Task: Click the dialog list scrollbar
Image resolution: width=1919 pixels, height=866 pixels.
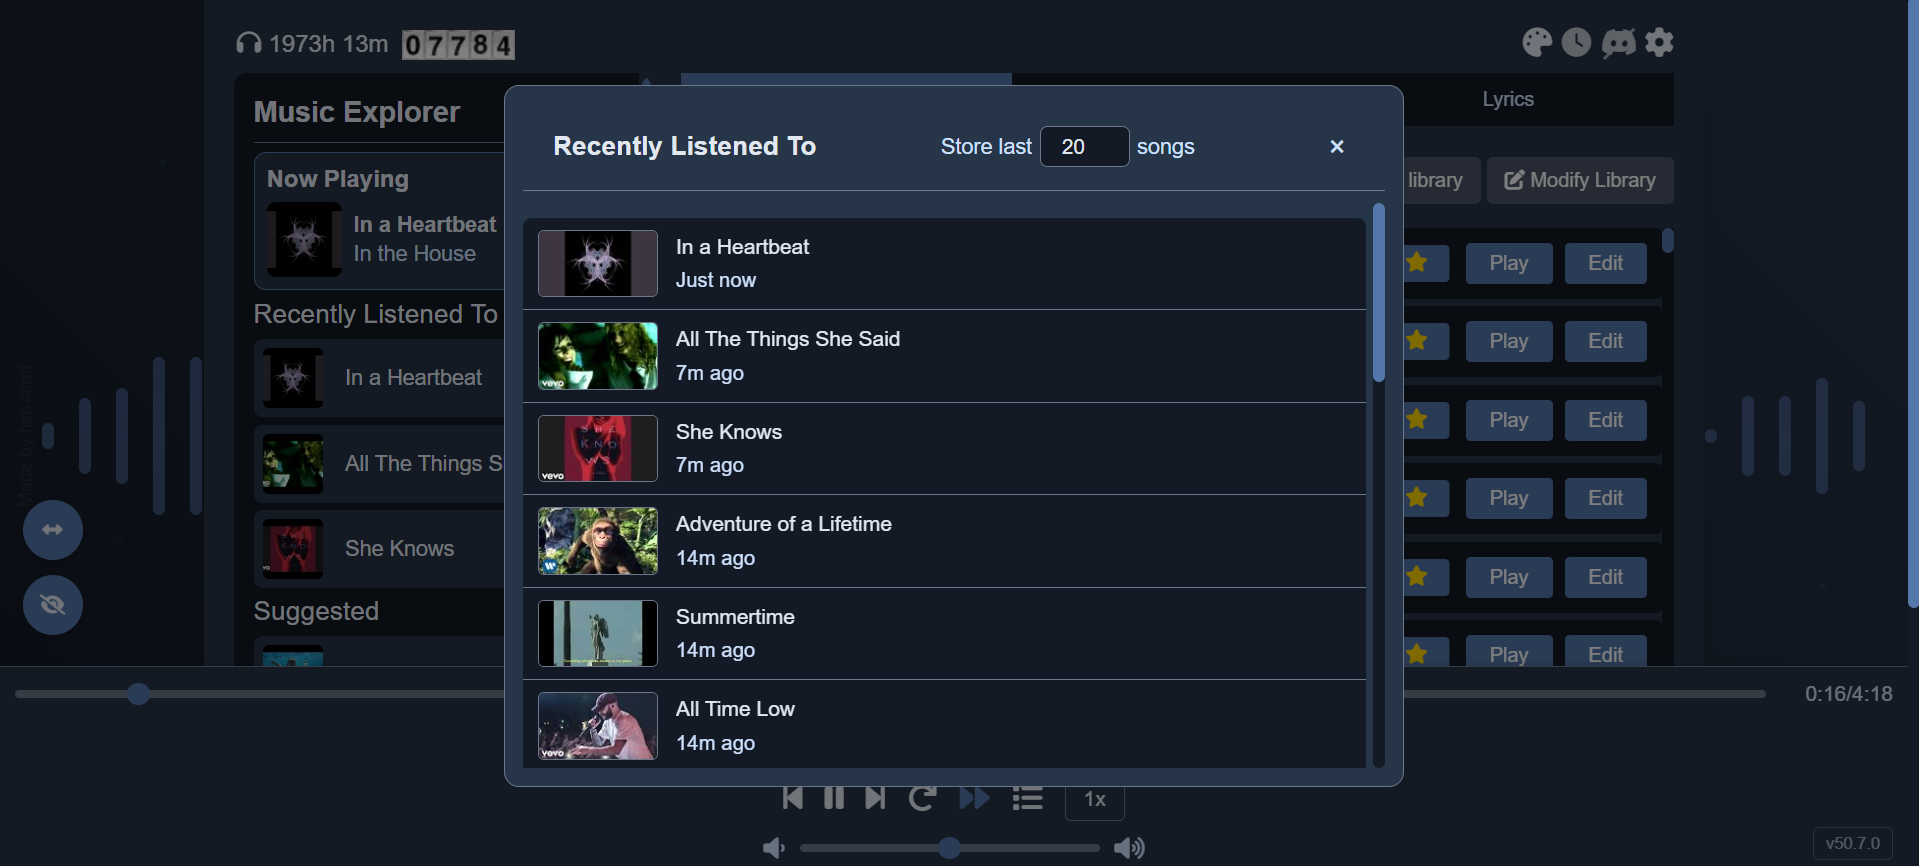Action: point(1379,293)
